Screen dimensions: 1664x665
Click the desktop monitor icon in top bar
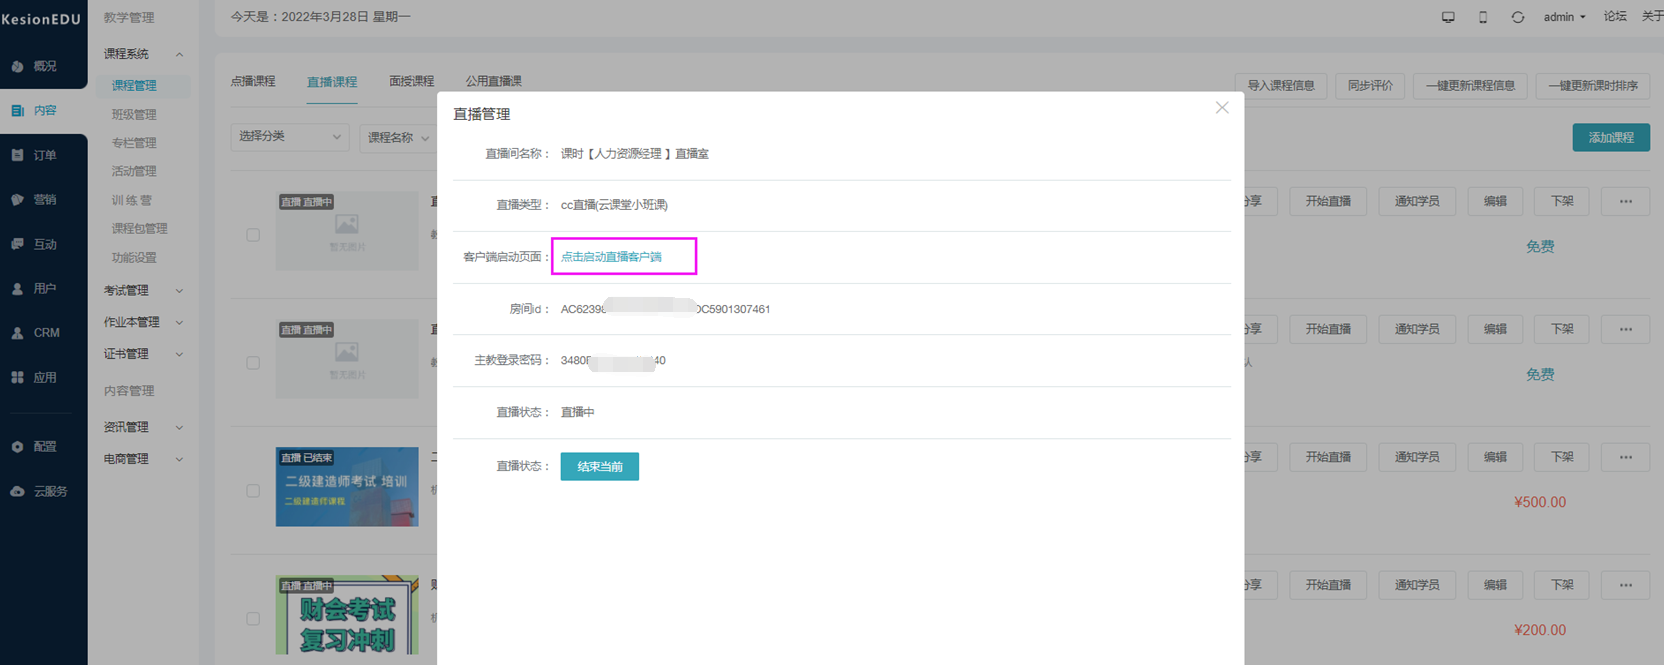[x=1447, y=17]
